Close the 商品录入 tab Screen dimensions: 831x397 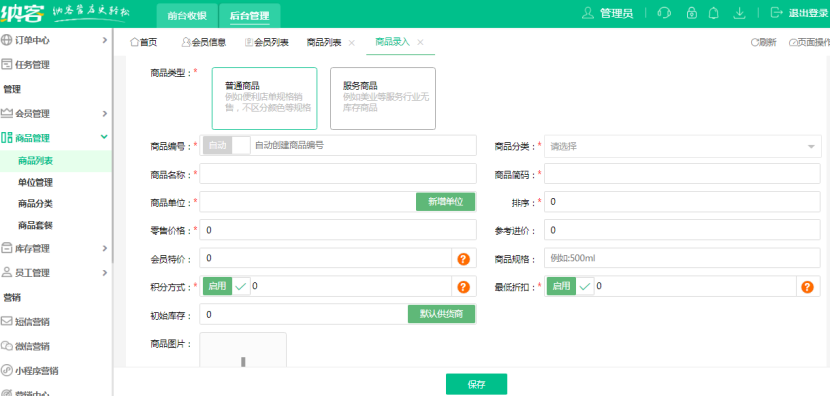(x=420, y=42)
